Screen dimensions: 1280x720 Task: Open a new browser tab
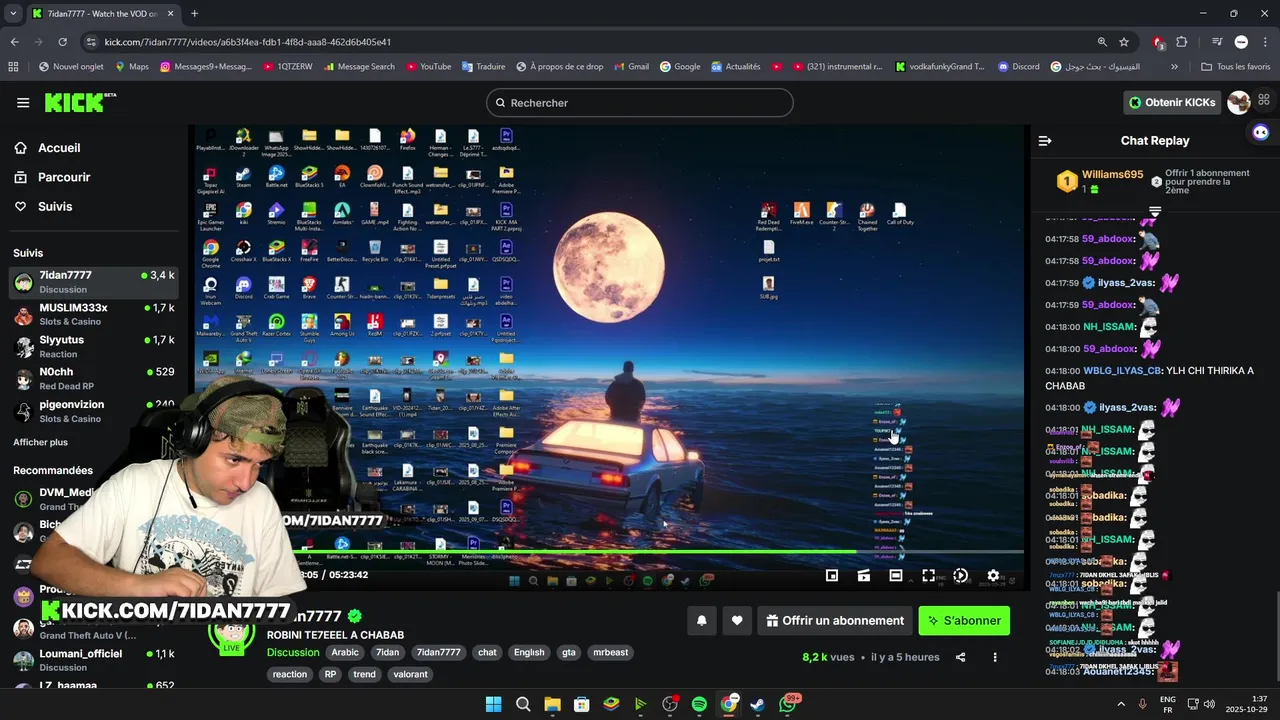pos(194,13)
